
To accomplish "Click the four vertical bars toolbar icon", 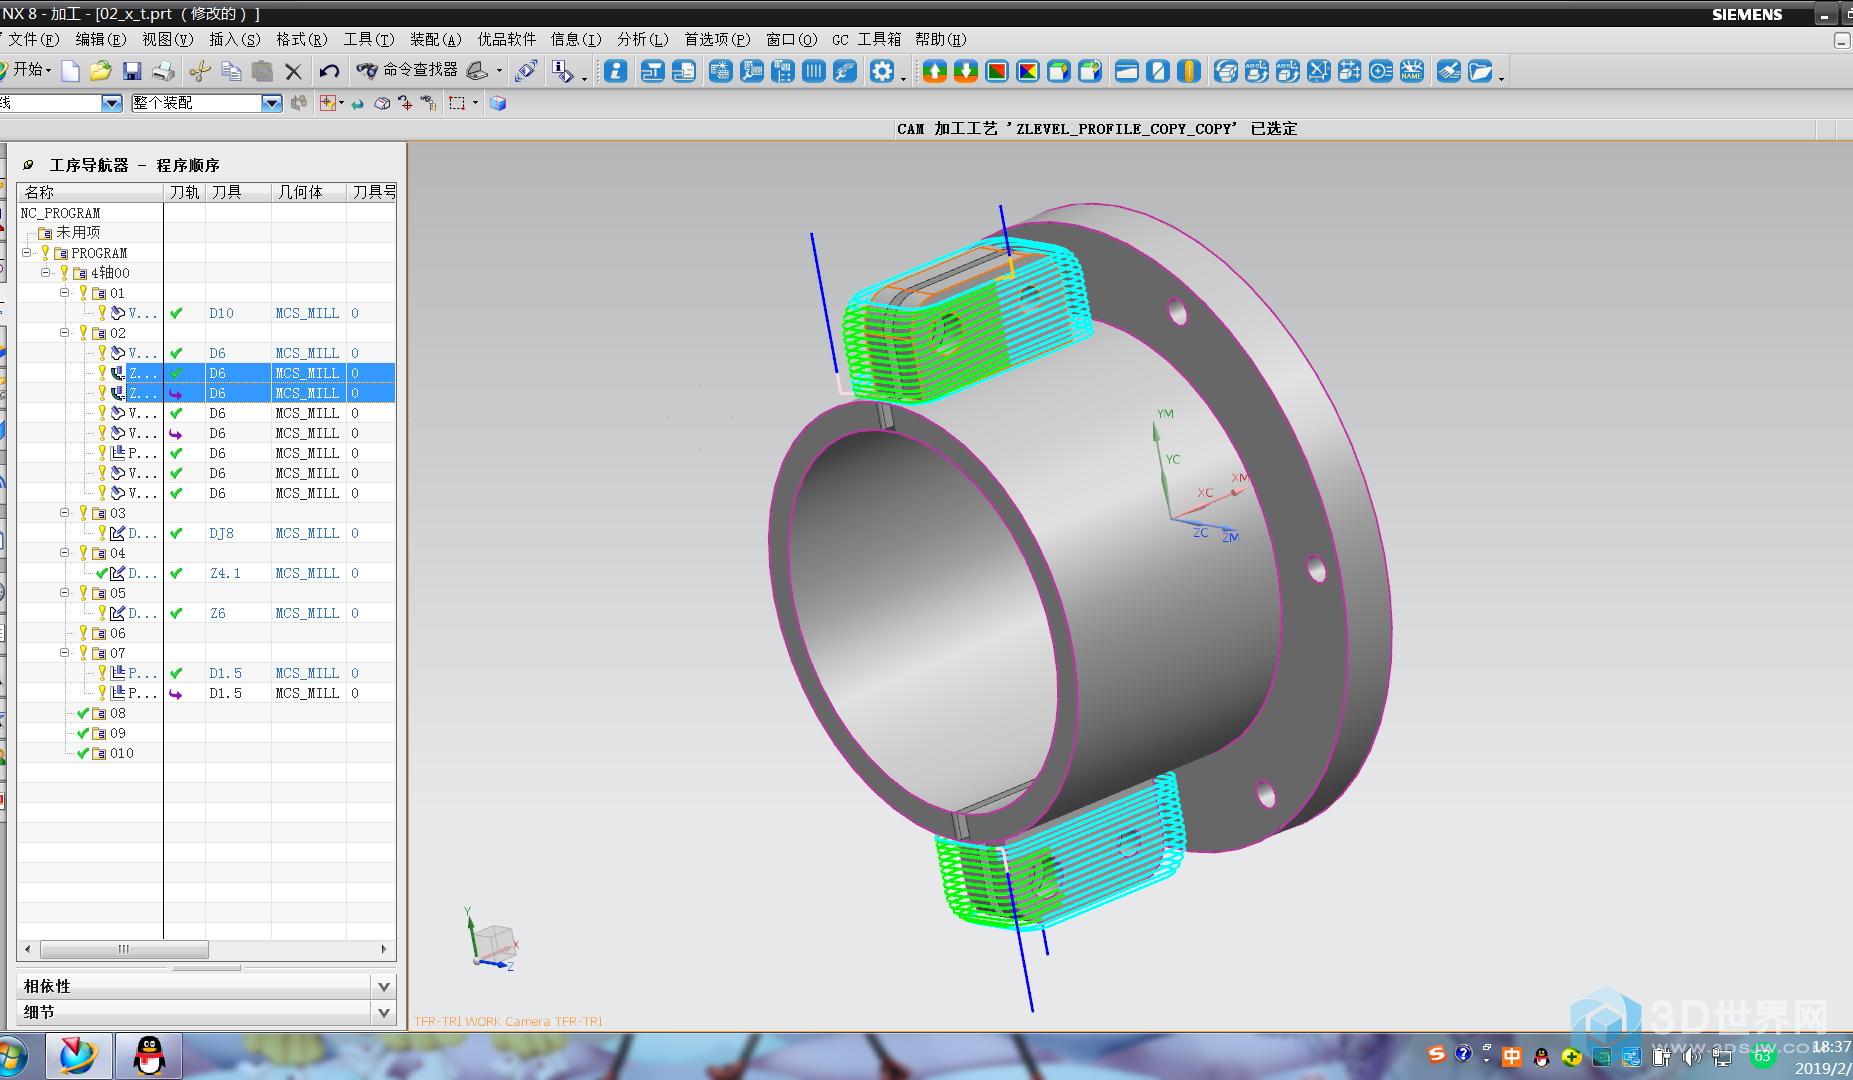I will click(814, 71).
